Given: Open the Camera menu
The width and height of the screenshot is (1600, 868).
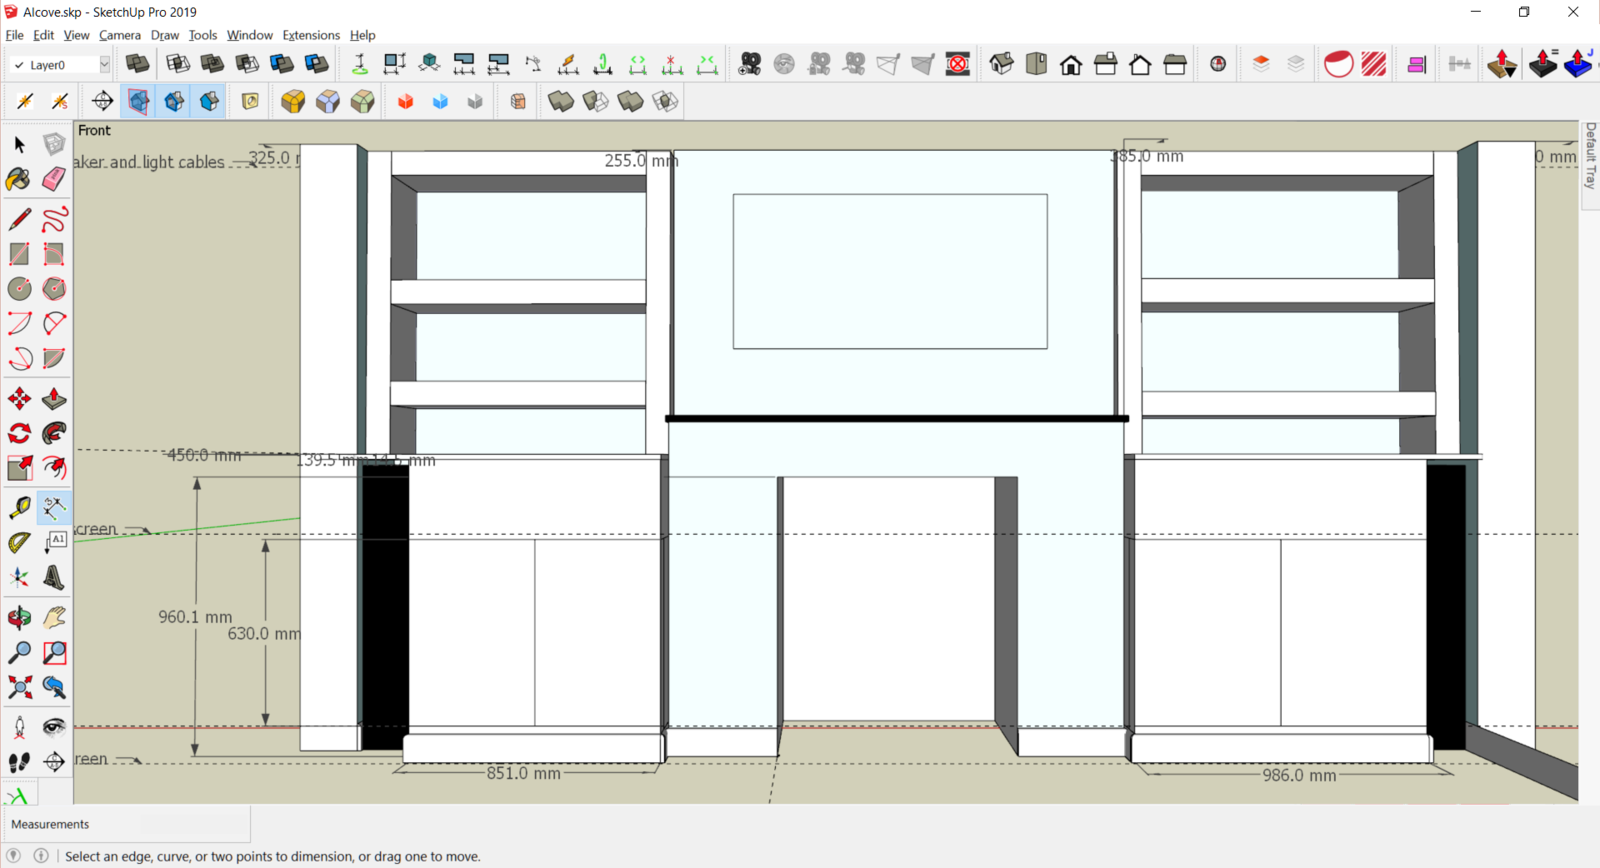Looking at the screenshot, I should pyautogui.click(x=119, y=35).
